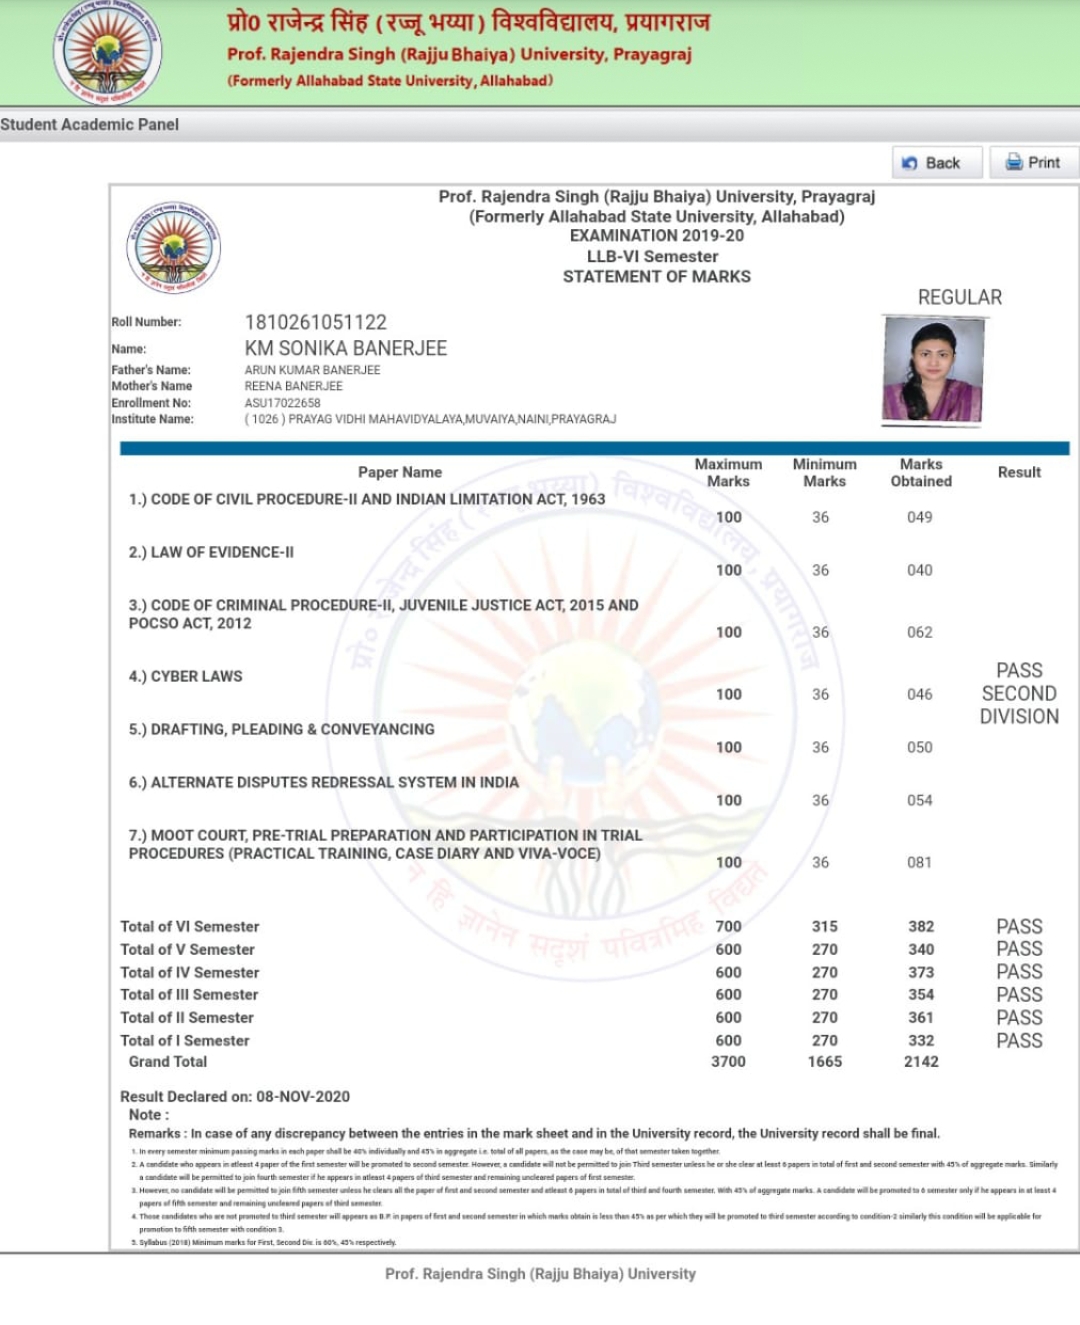
Task: Click the university logo in the green header
Action: (x=108, y=52)
